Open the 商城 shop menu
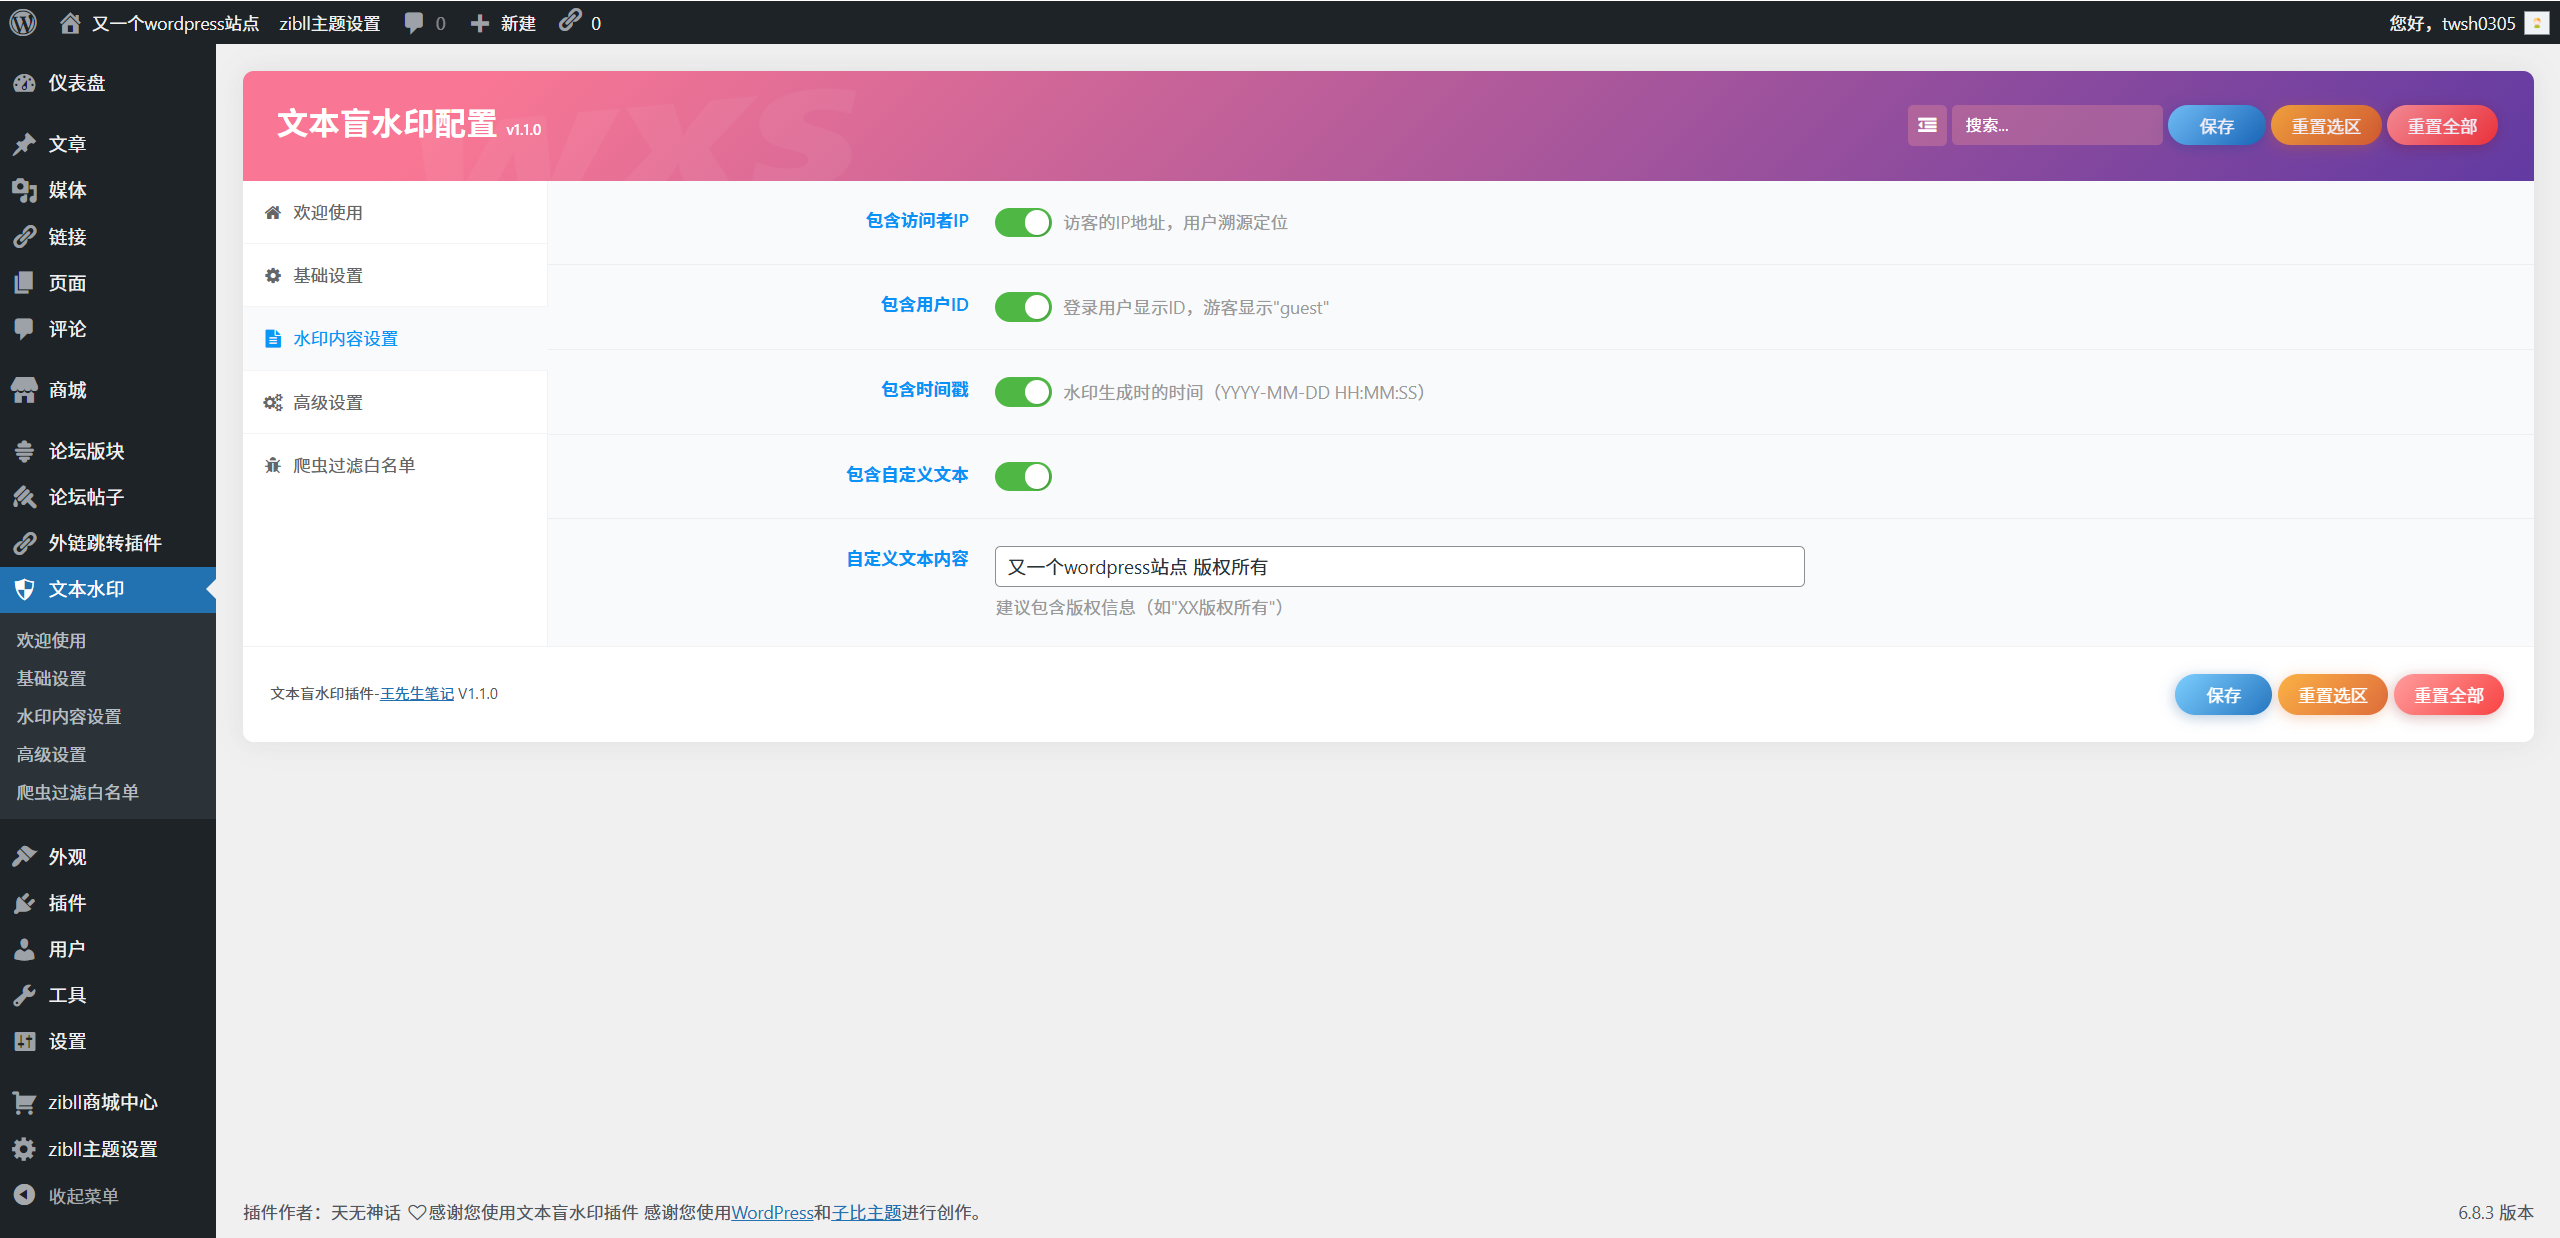Viewport: 2560px width, 1238px height. coord(67,390)
